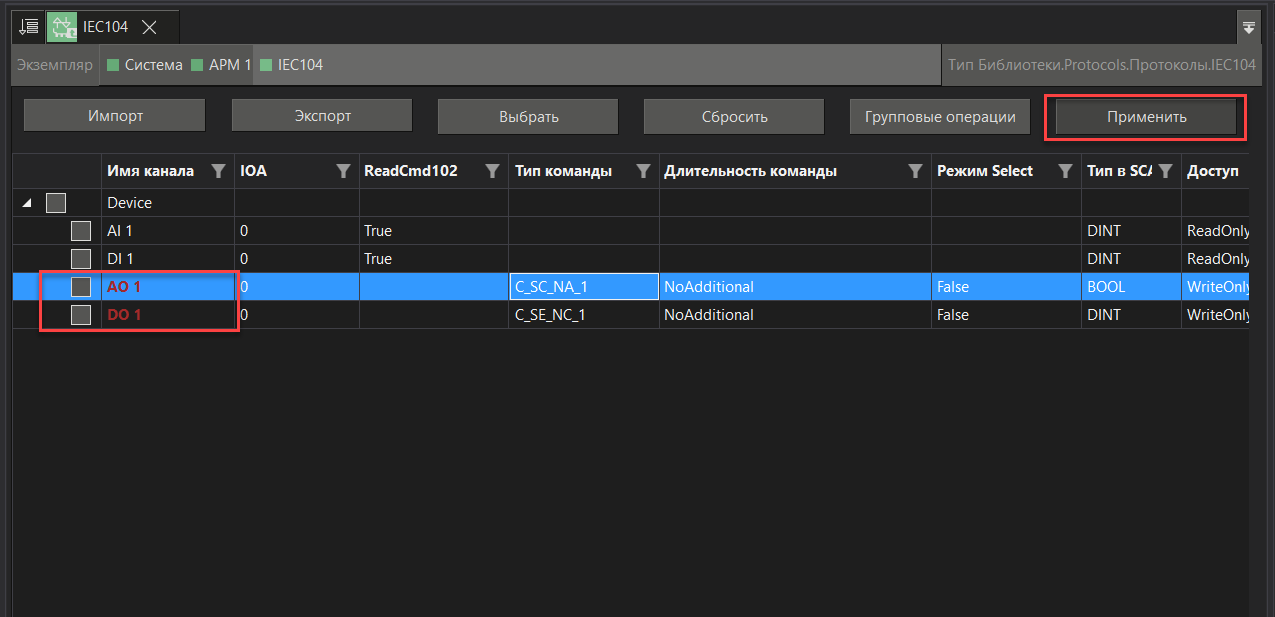Open filter for Длительность команды column

915,172
